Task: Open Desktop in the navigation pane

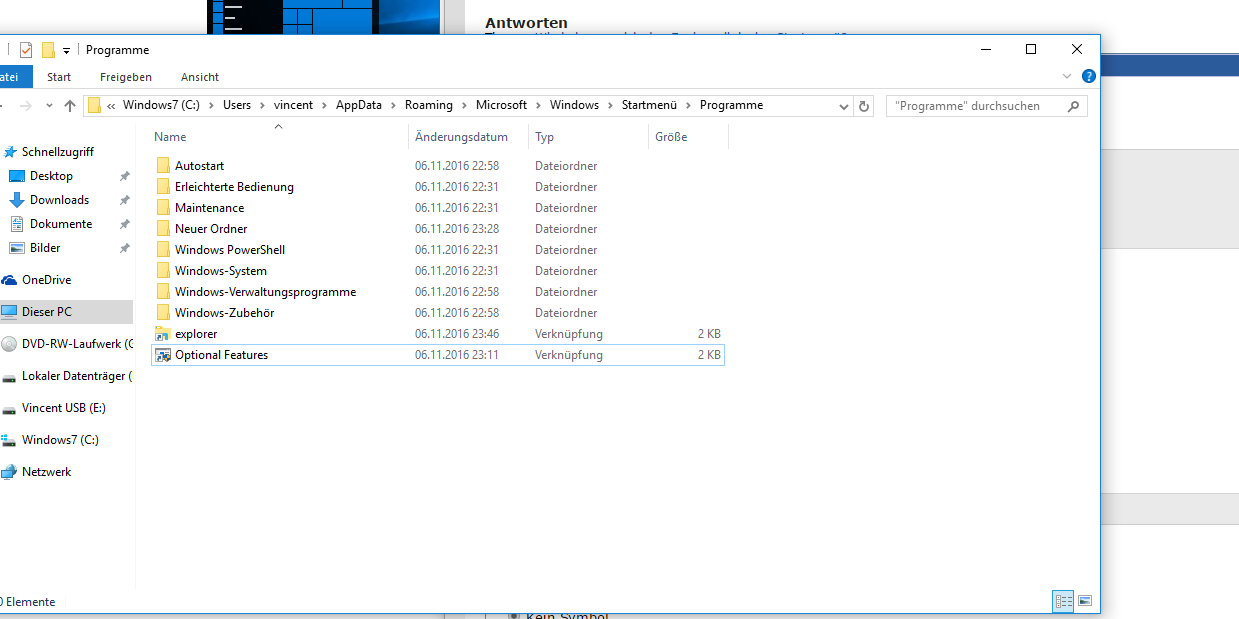Action: [51, 176]
